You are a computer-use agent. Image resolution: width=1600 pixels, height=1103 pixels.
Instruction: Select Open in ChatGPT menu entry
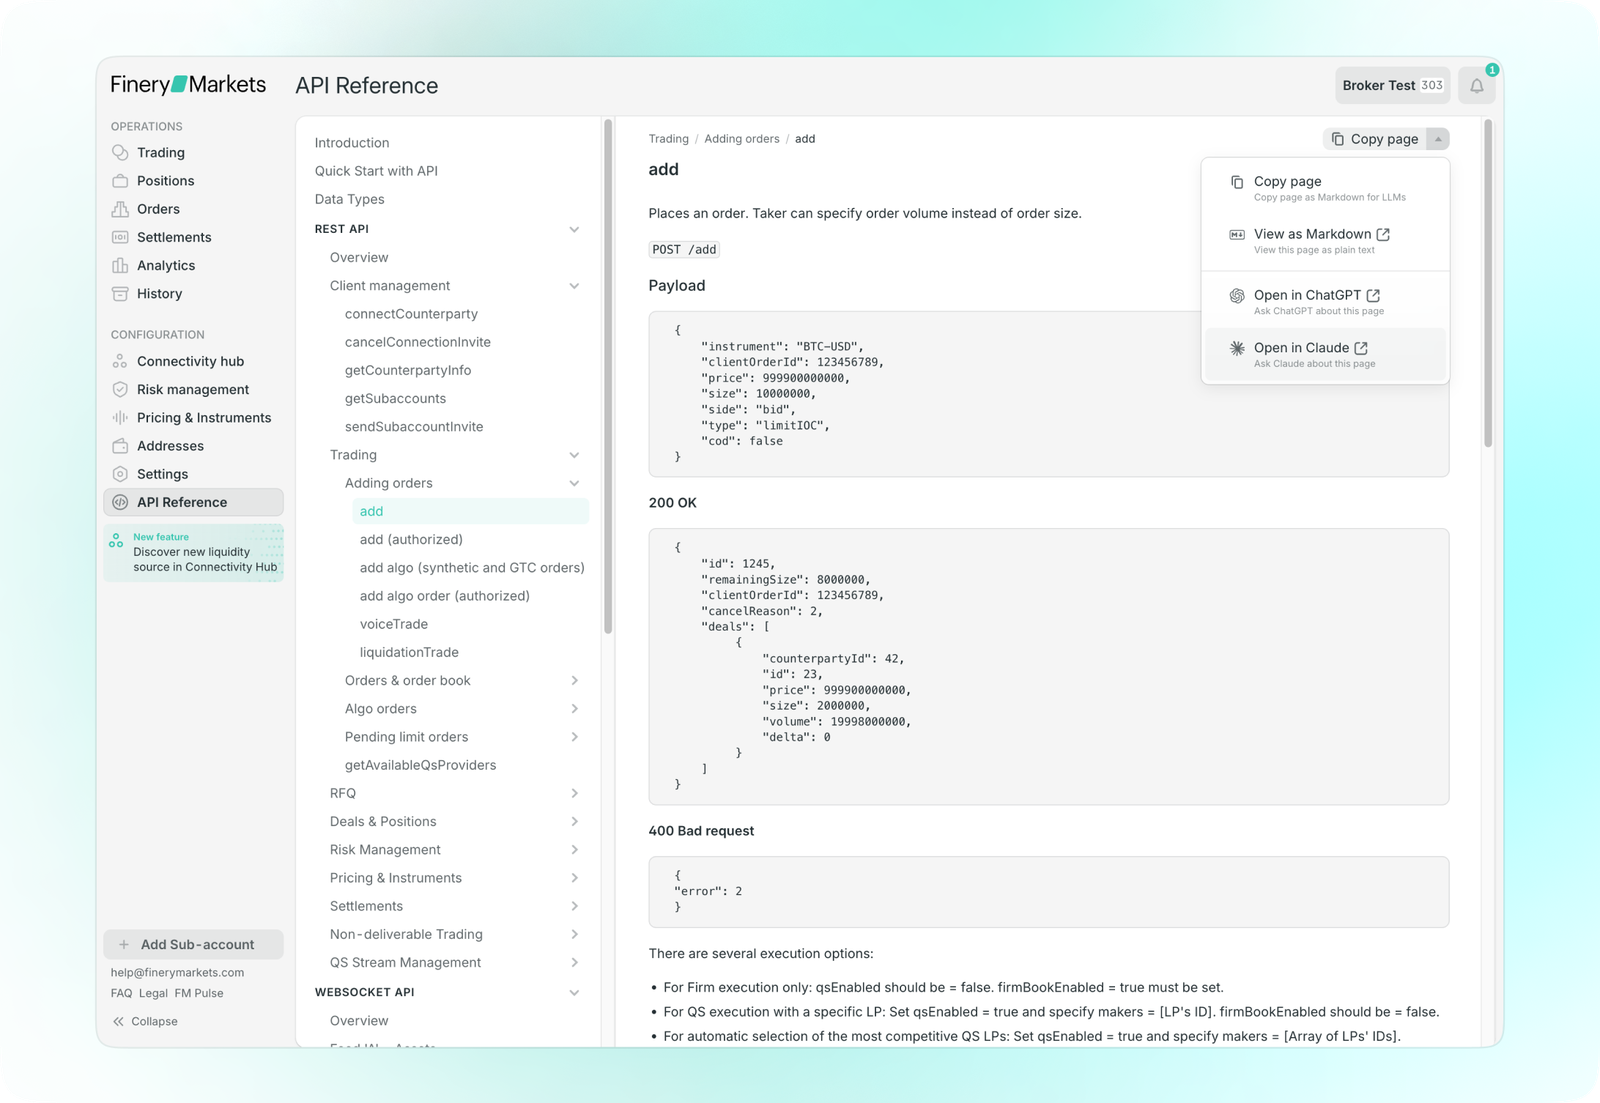tap(1325, 301)
